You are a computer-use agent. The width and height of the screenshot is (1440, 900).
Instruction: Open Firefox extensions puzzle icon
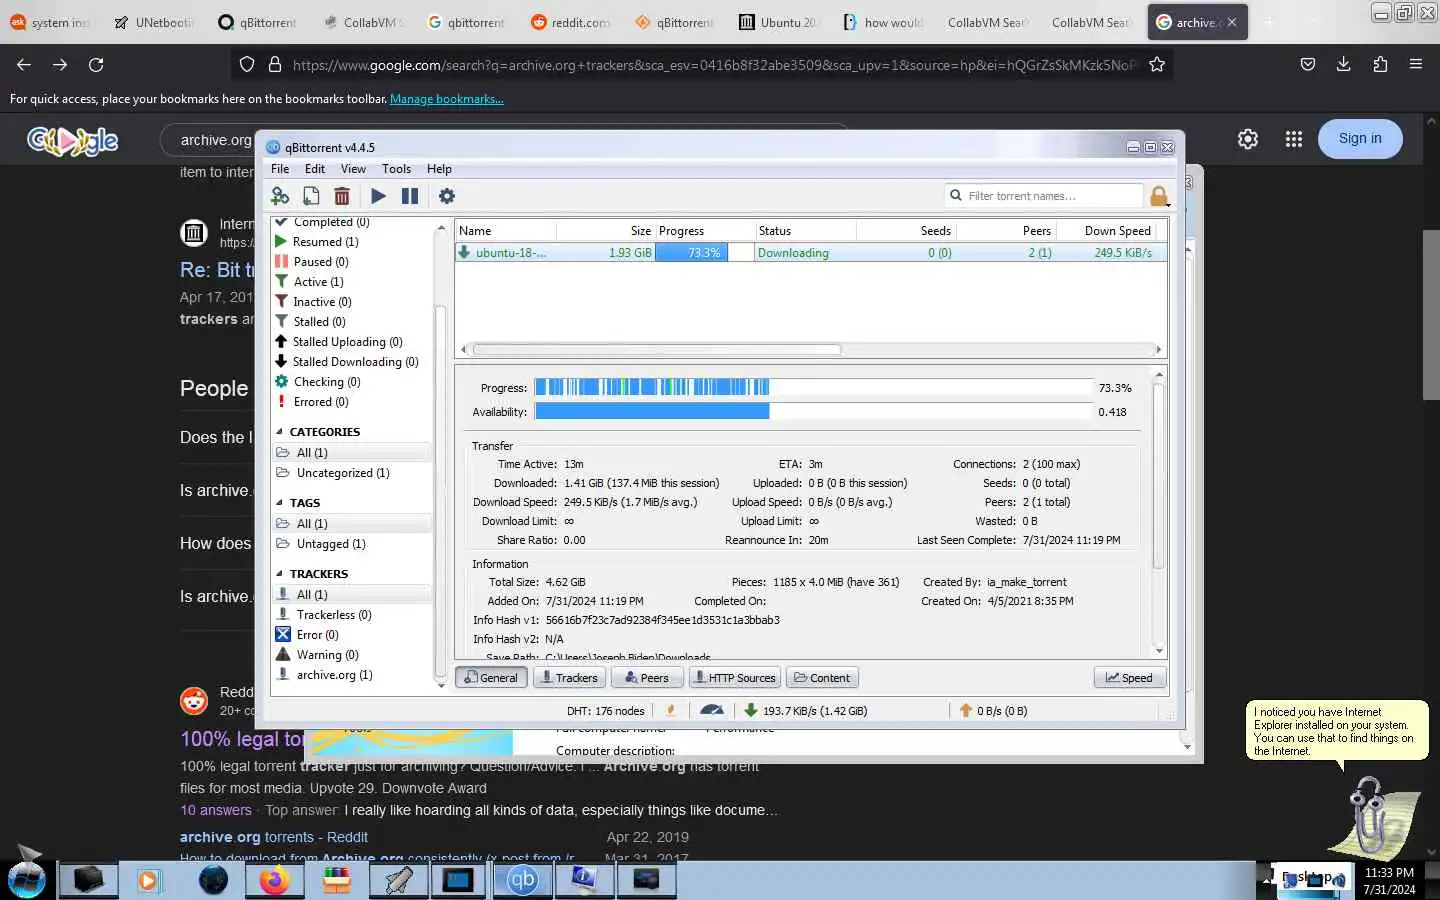[1380, 64]
